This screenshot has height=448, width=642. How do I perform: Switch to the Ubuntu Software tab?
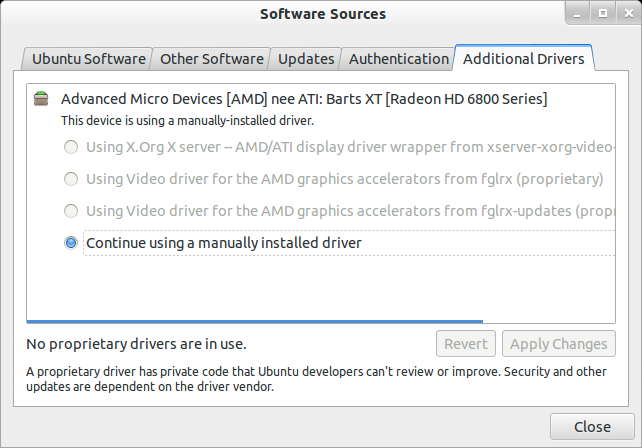[x=86, y=59]
